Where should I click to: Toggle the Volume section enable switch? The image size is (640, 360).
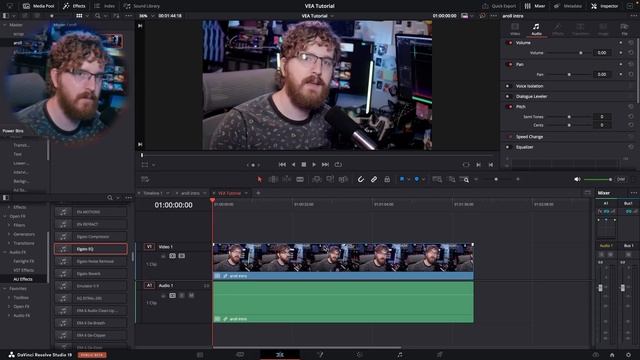click(x=509, y=42)
